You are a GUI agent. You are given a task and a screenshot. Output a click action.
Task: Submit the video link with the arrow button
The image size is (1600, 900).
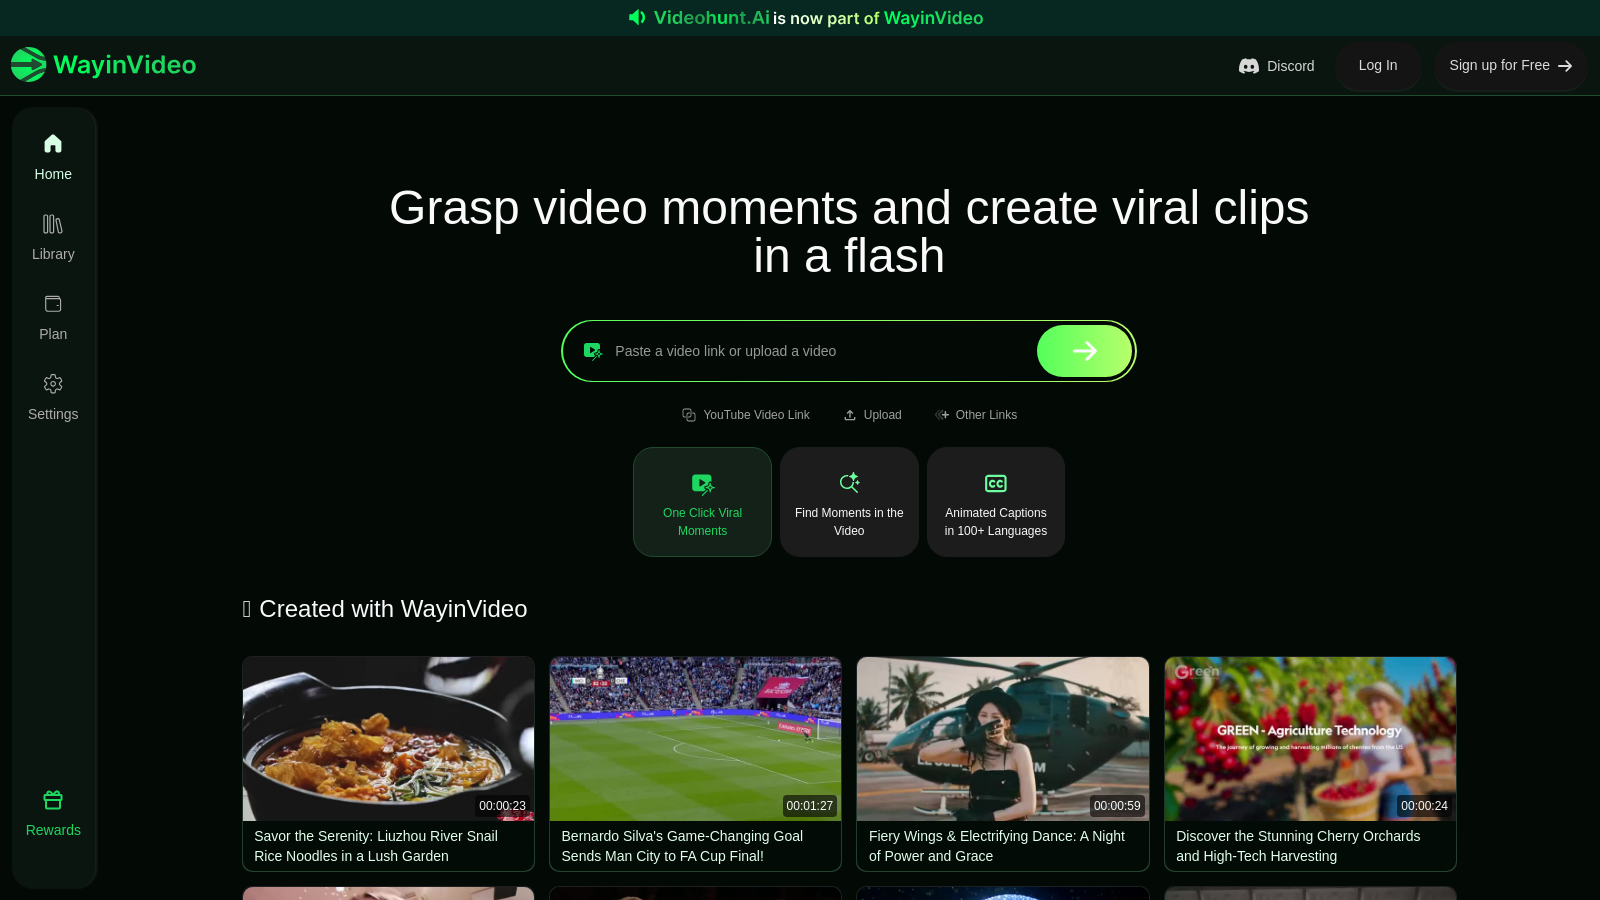pyautogui.click(x=1084, y=351)
